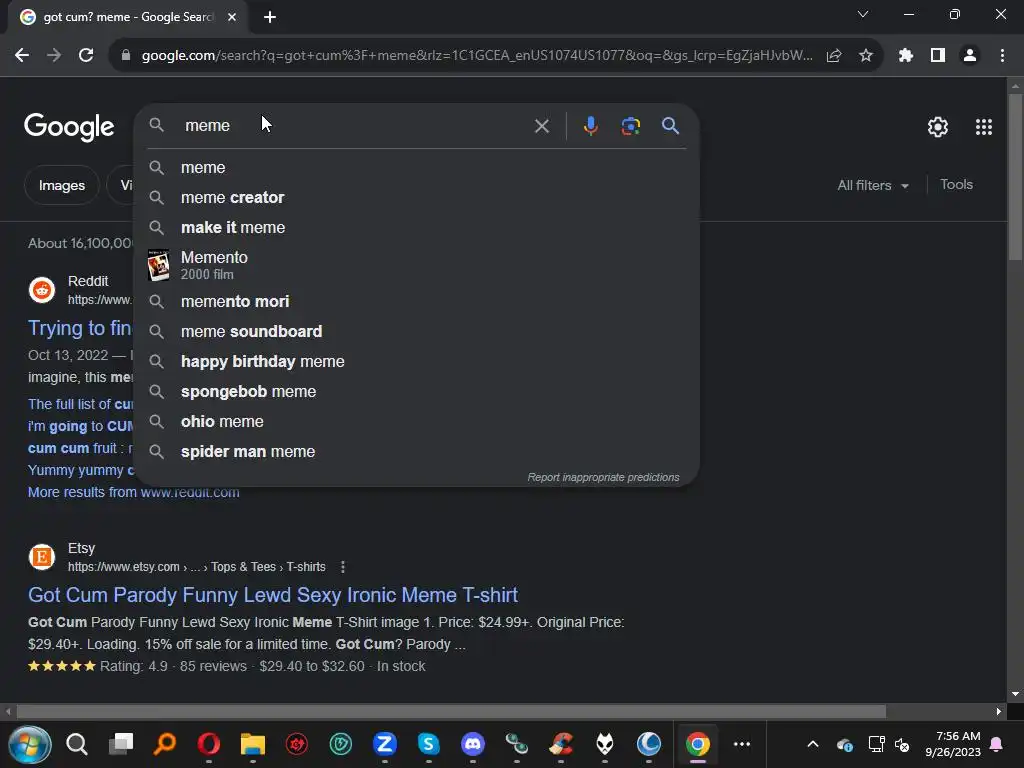1024x768 pixels.
Task: Select the 'spongebob meme' suggestion
Action: coord(417,392)
